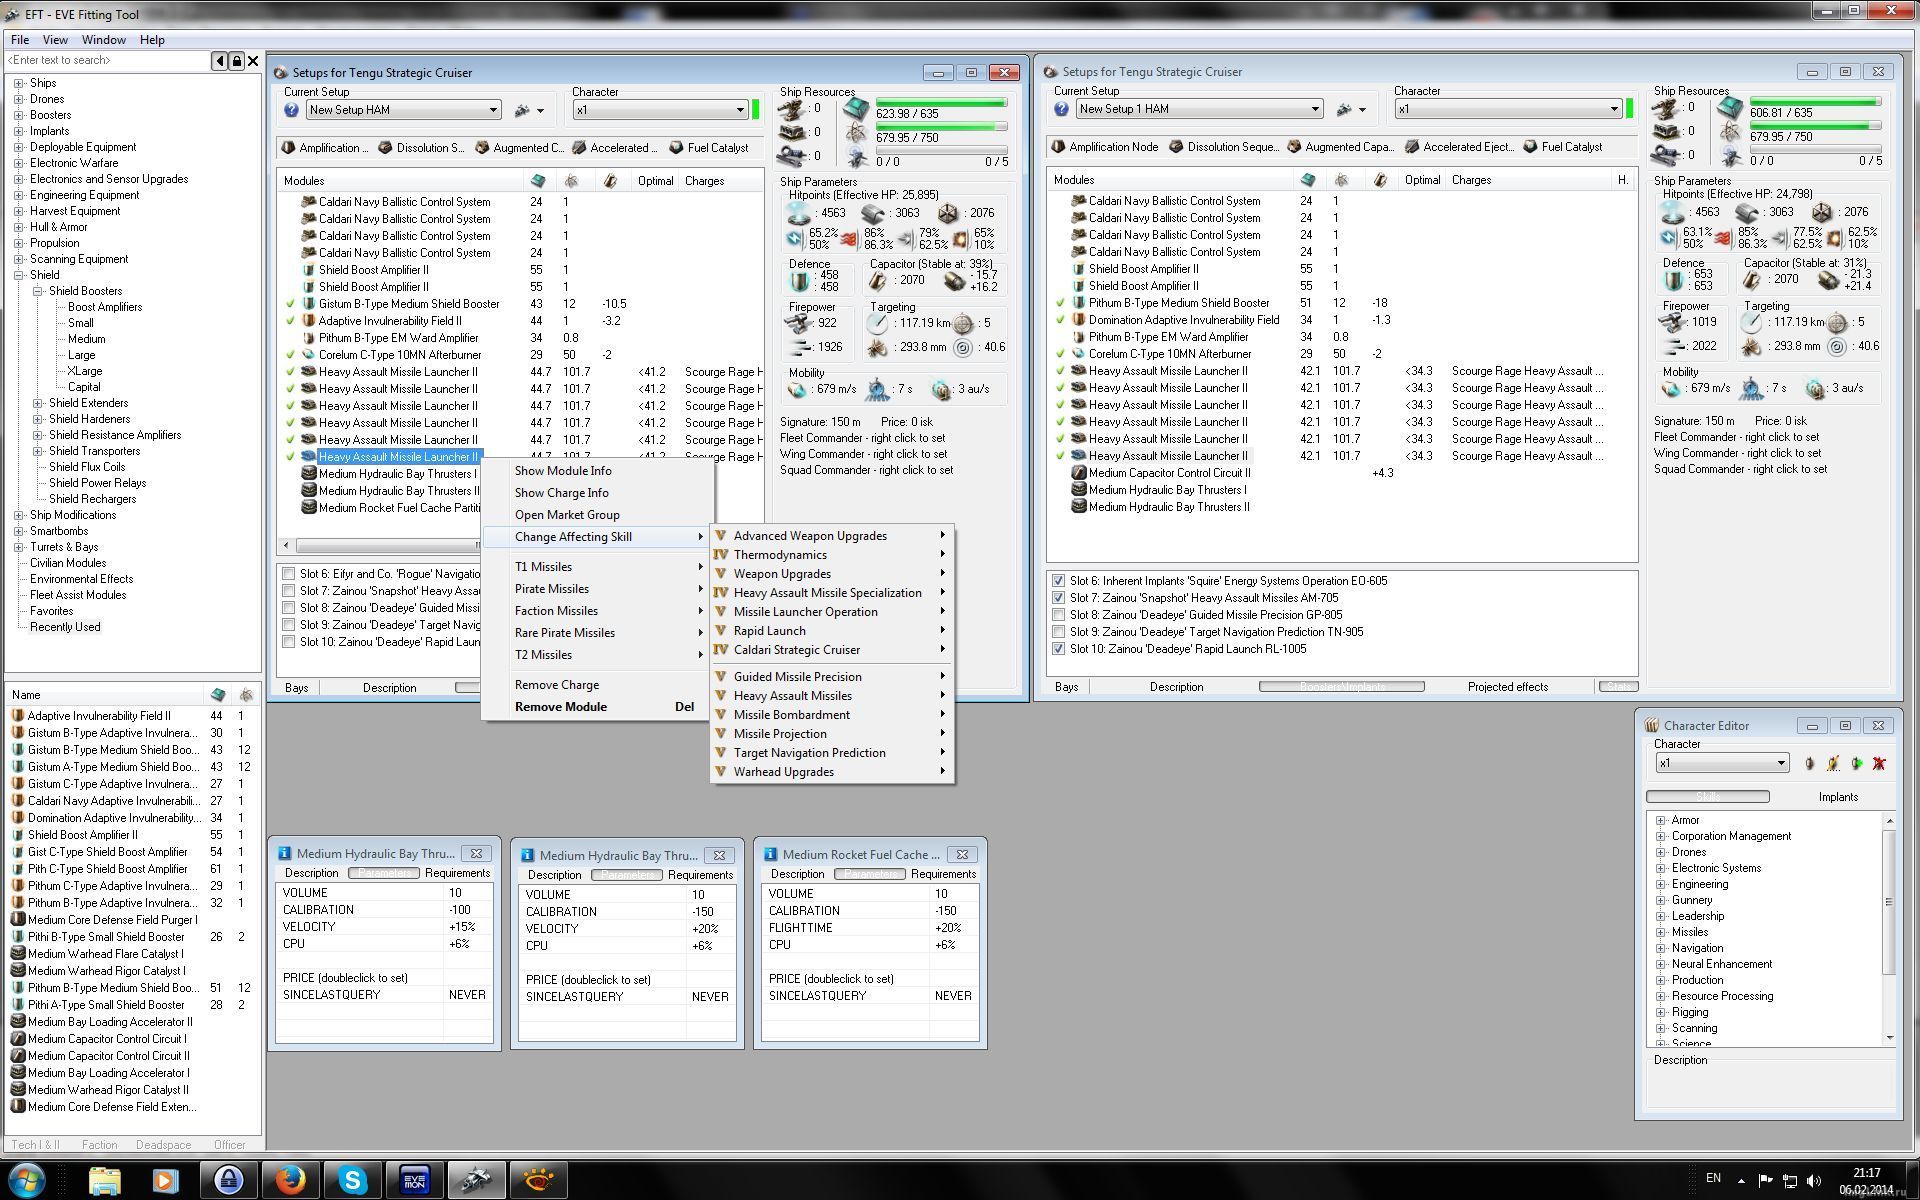Click the Dissolution Sequencer subsystem in right setup window
The image size is (1920, 1200).
1224,147
